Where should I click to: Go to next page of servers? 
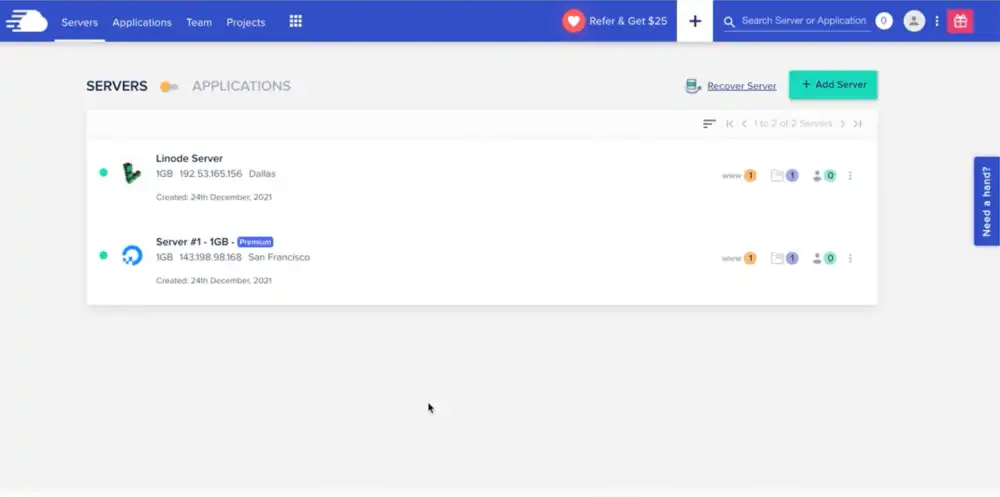pyautogui.click(x=842, y=124)
